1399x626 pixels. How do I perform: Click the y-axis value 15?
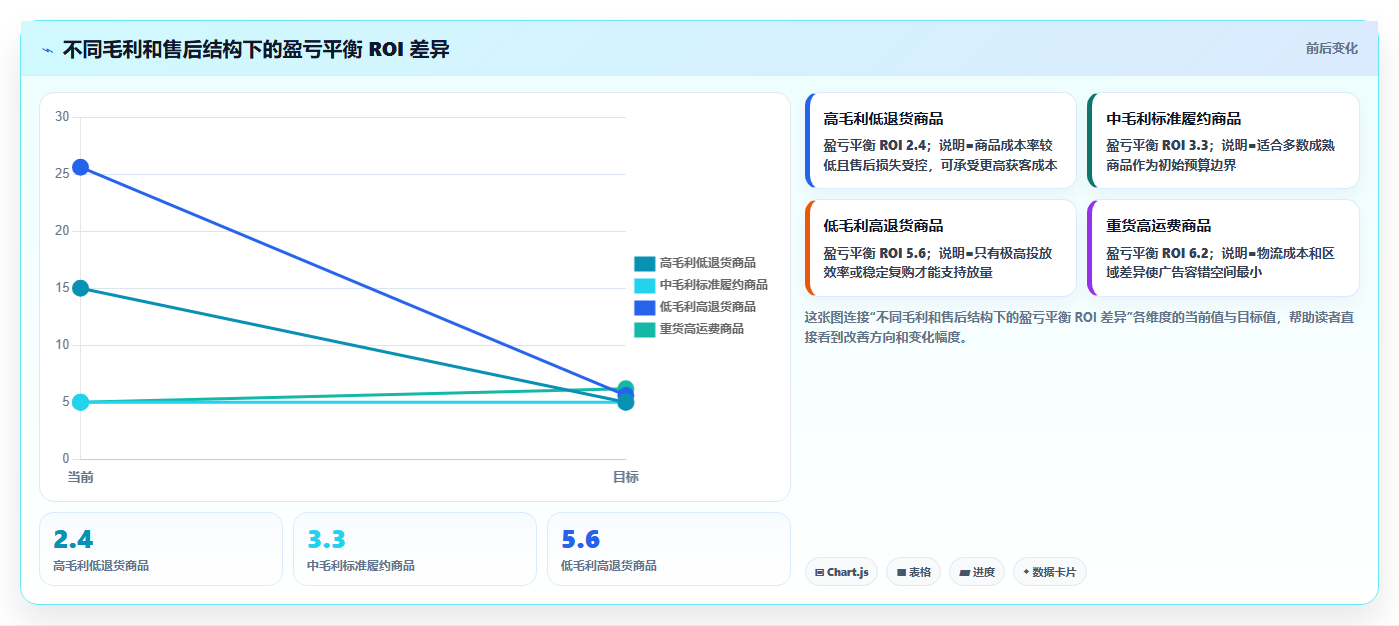tap(62, 288)
